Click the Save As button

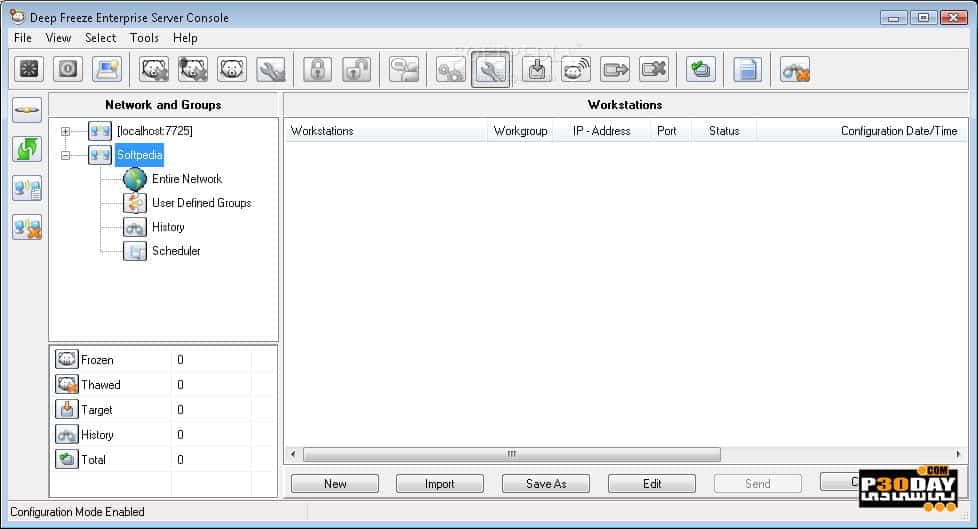click(x=546, y=483)
